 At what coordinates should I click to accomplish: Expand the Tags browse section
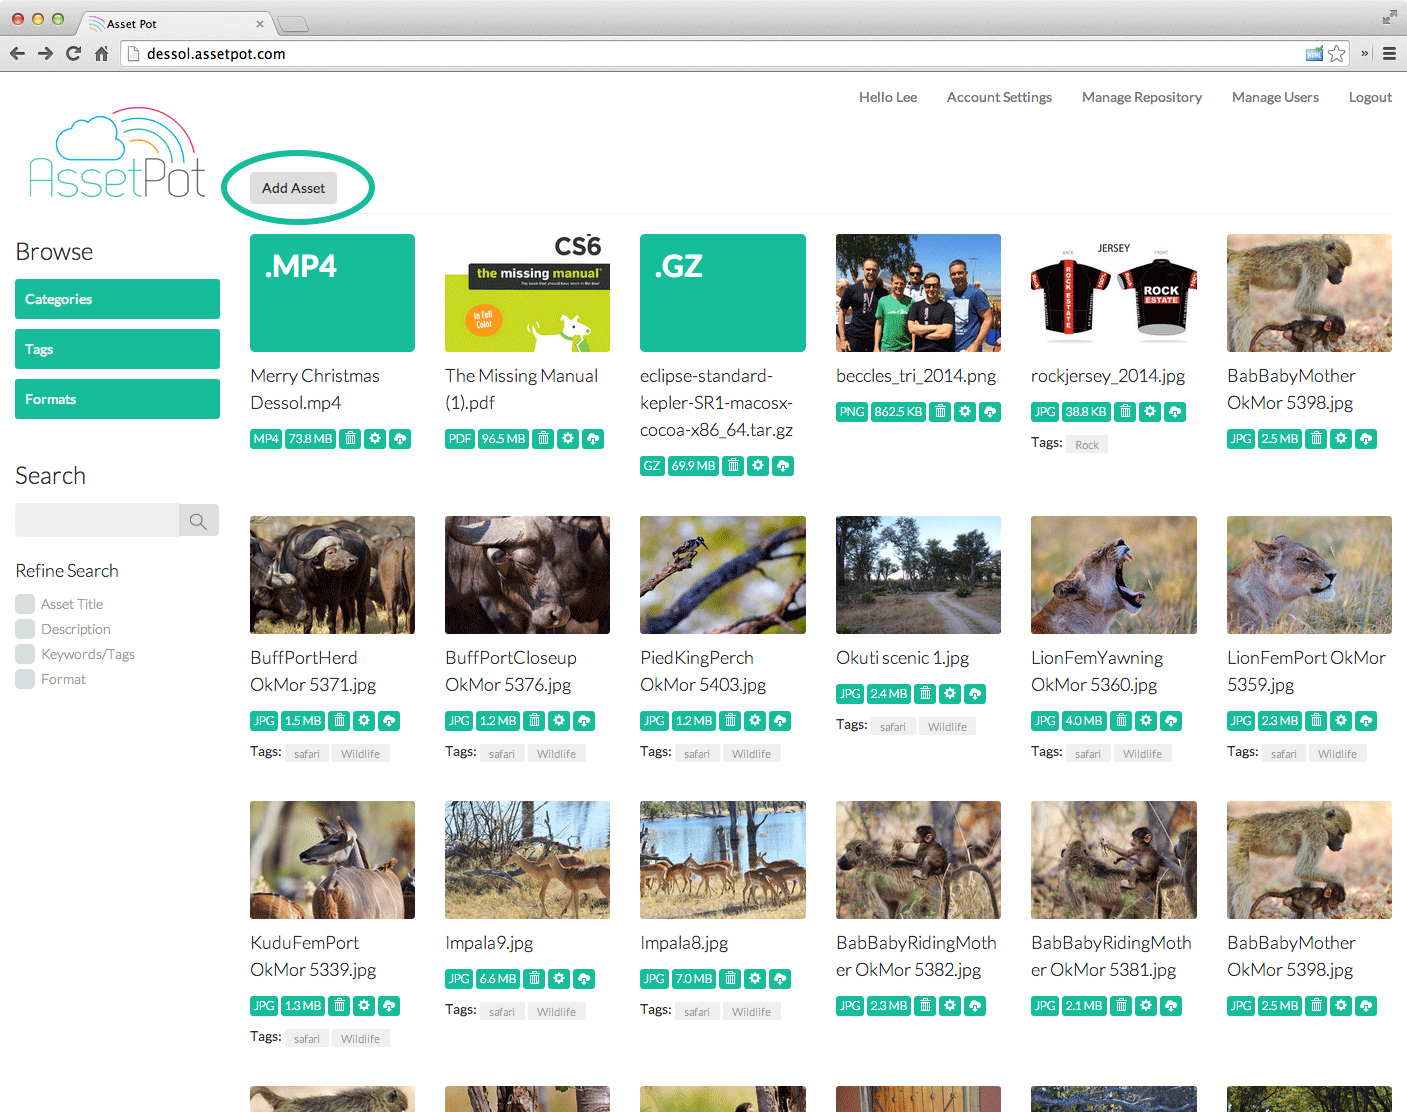coord(117,349)
